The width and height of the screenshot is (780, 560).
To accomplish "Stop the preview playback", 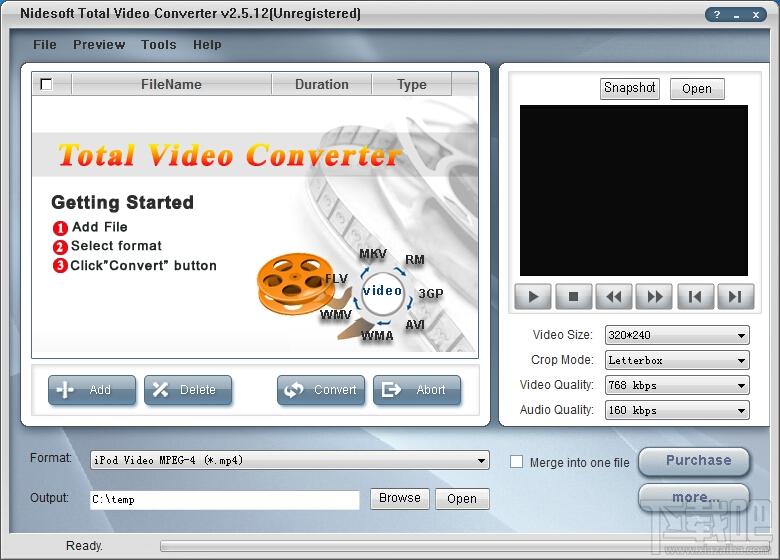I will [574, 297].
